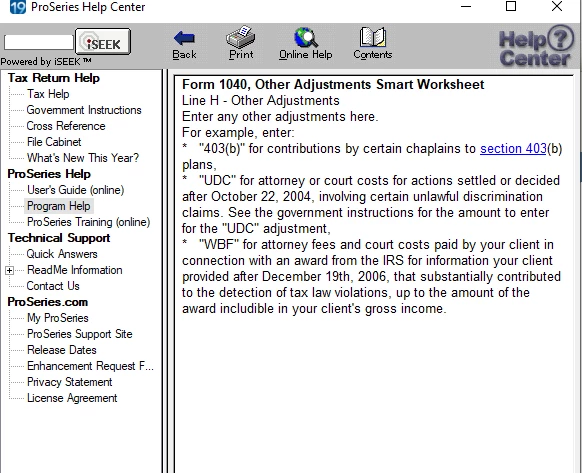The height and width of the screenshot is (473, 582).
Task: Click the Help Center logo
Action: (x=536, y=46)
